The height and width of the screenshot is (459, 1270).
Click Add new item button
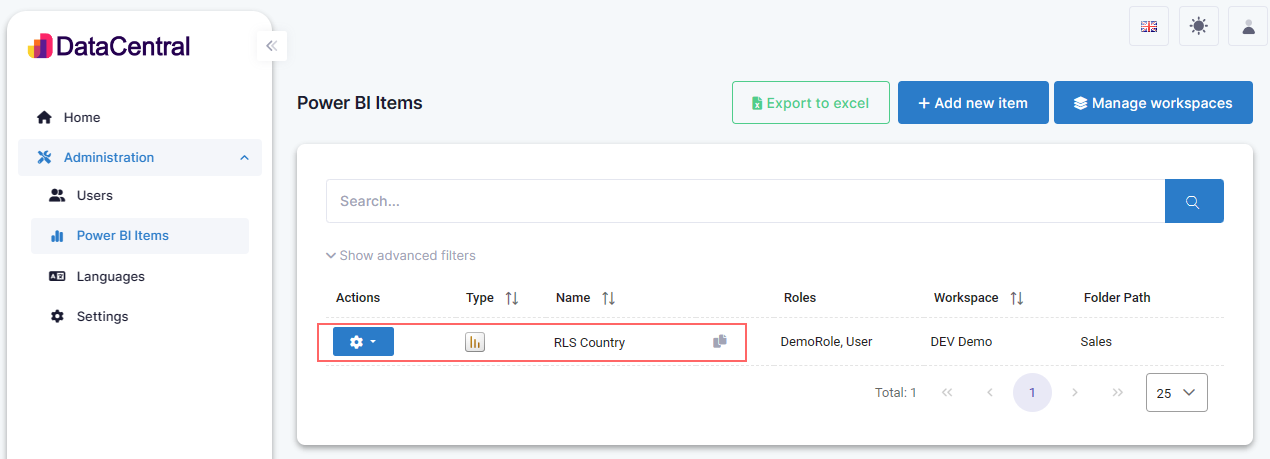tap(972, 103)
